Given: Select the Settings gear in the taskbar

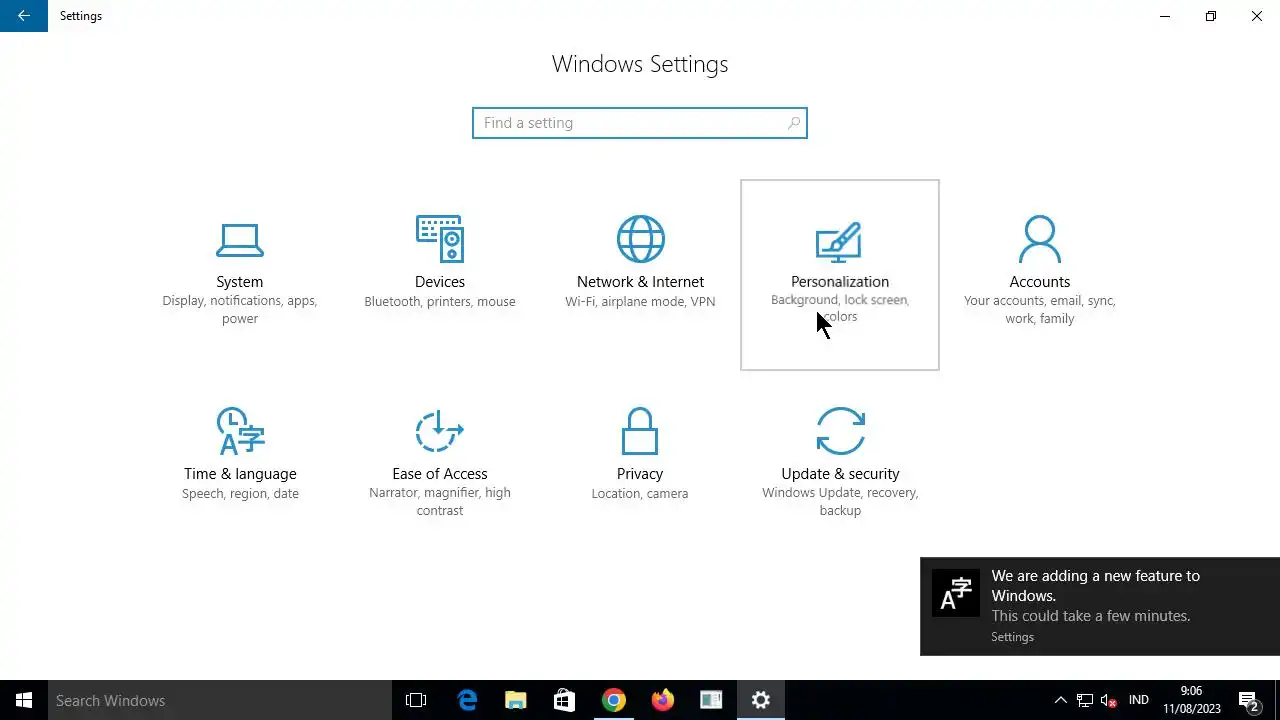Looking at the screenshot, I should coord(761,700).
